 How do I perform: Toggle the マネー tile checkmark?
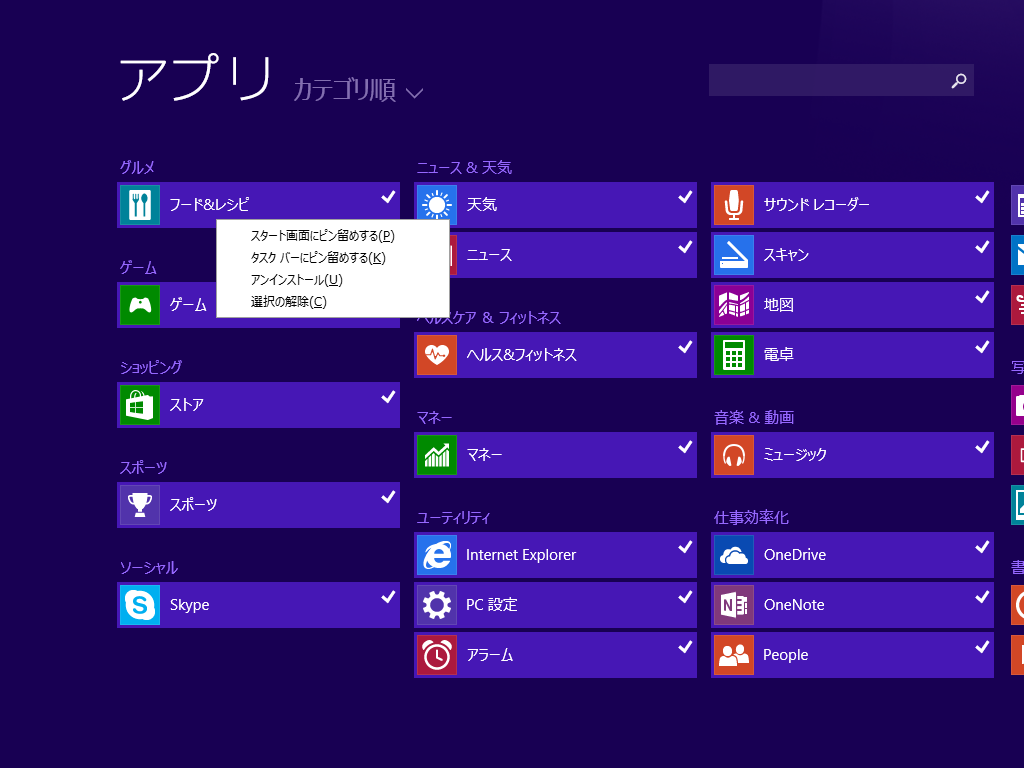(685, 447)
